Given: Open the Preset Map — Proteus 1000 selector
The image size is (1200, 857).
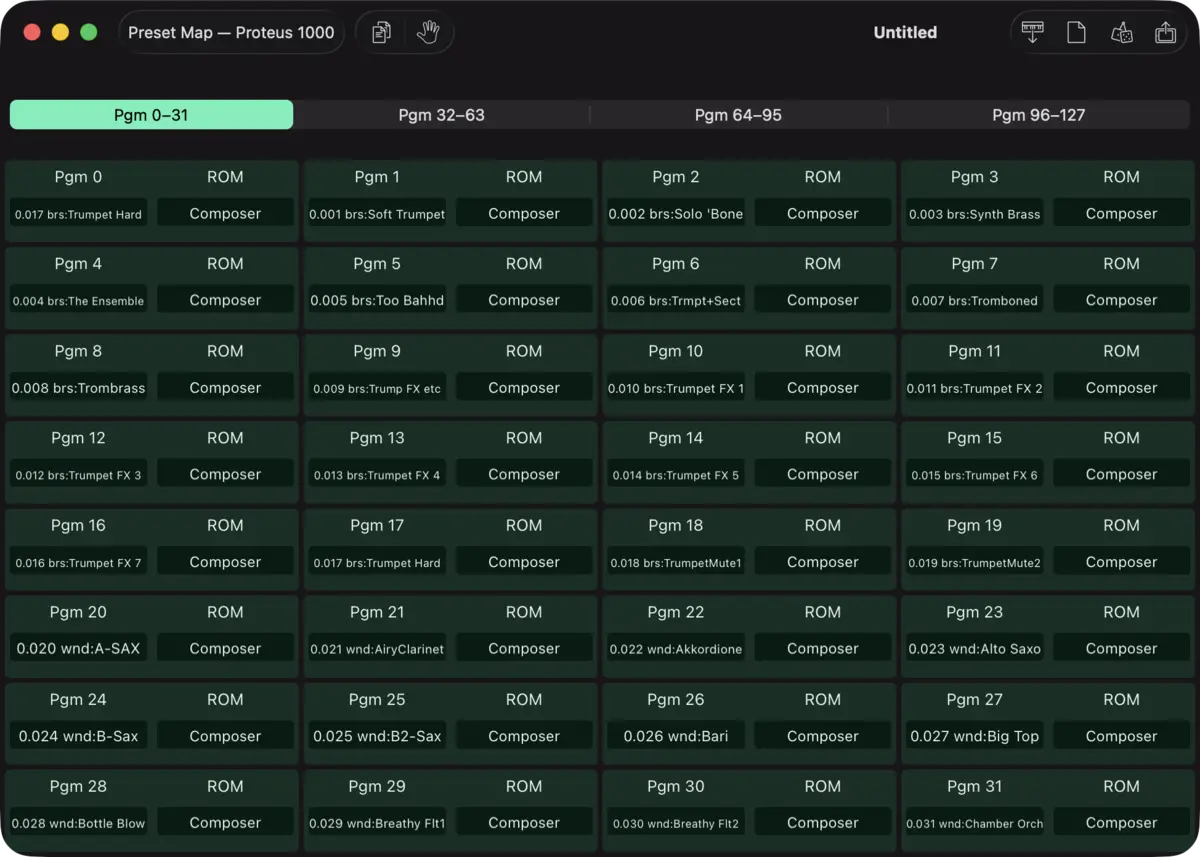Looking at the screenshot, I should tap(231, 33).
